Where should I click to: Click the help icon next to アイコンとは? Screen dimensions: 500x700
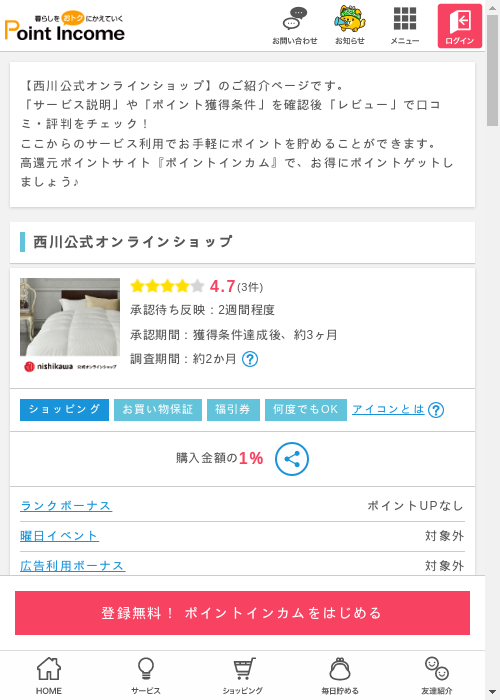[x=436, y=410]
